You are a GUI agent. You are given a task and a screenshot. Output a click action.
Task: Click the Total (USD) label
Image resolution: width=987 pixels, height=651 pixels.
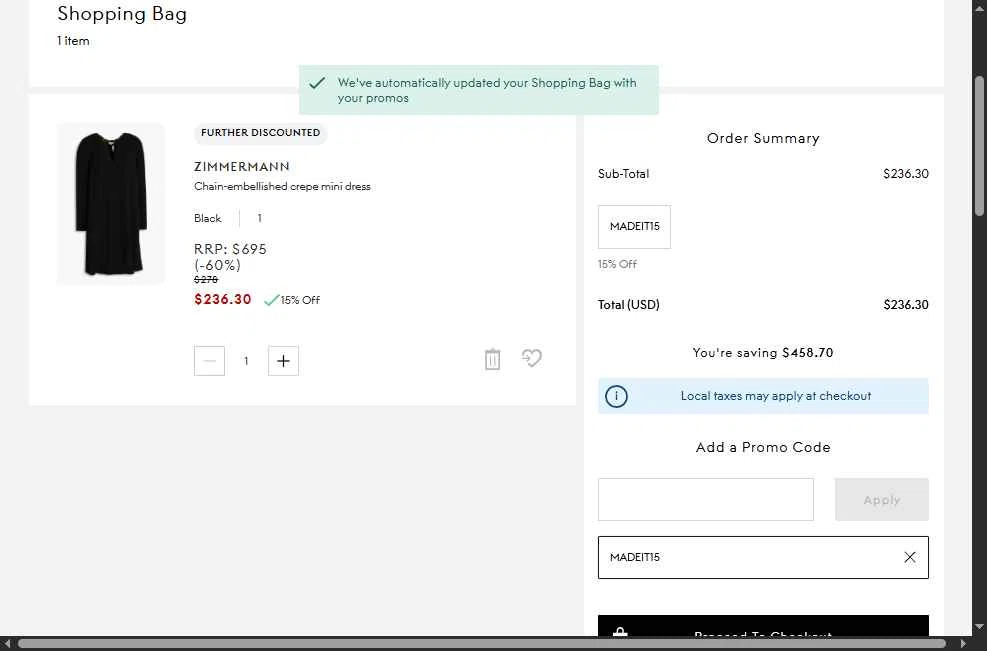click(x=629, y=305)
